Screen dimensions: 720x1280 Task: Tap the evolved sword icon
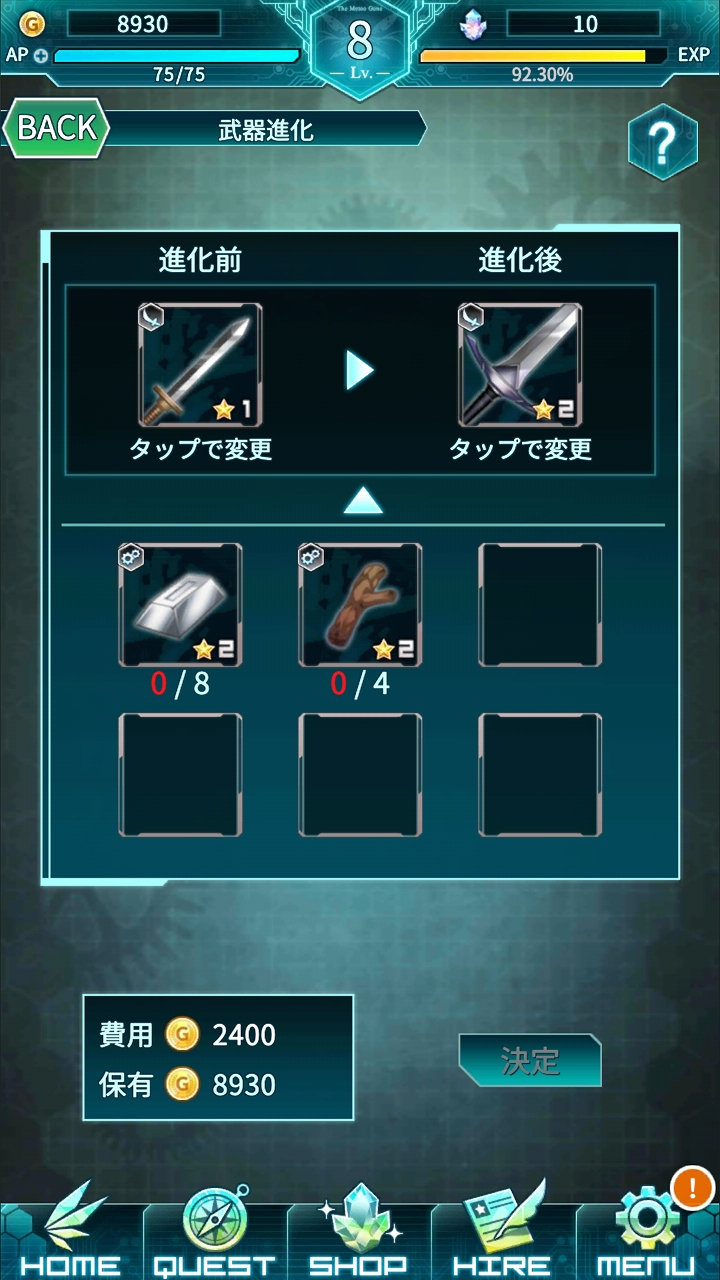pyautogui.click(x=520, y=365)
